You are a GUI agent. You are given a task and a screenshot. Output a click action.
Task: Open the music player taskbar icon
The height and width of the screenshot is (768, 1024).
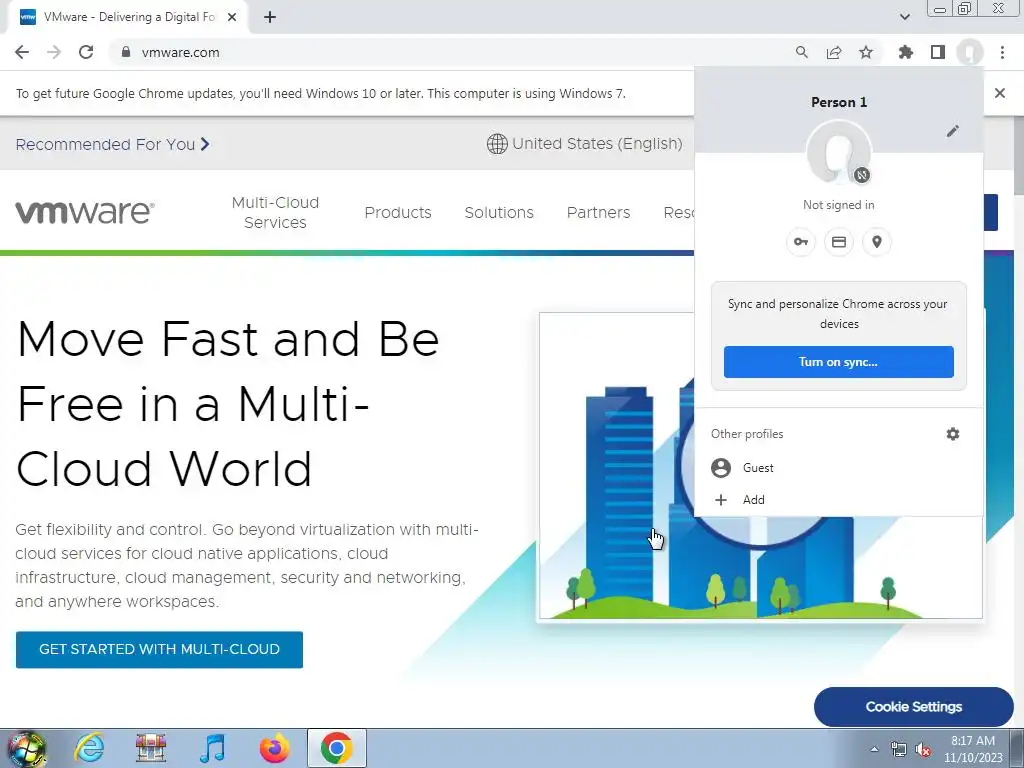point(213,748)
